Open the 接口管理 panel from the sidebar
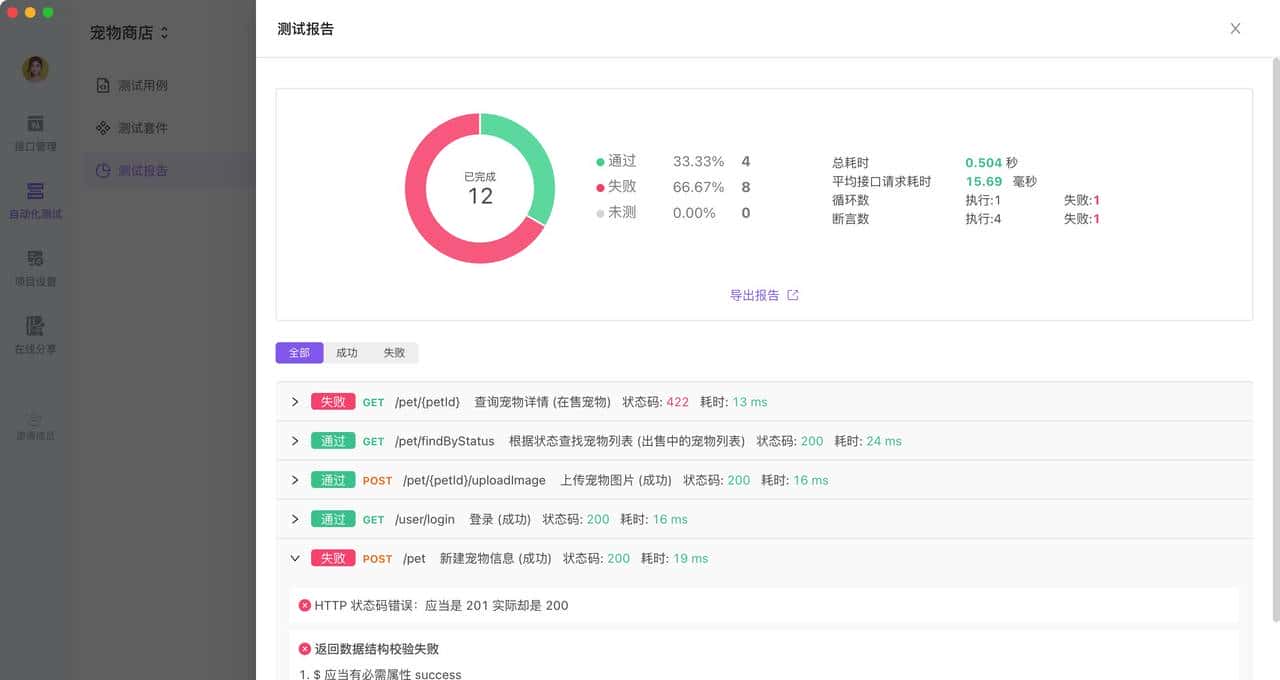Screen dimensions: 1280x680 click(x=35, y=133)
